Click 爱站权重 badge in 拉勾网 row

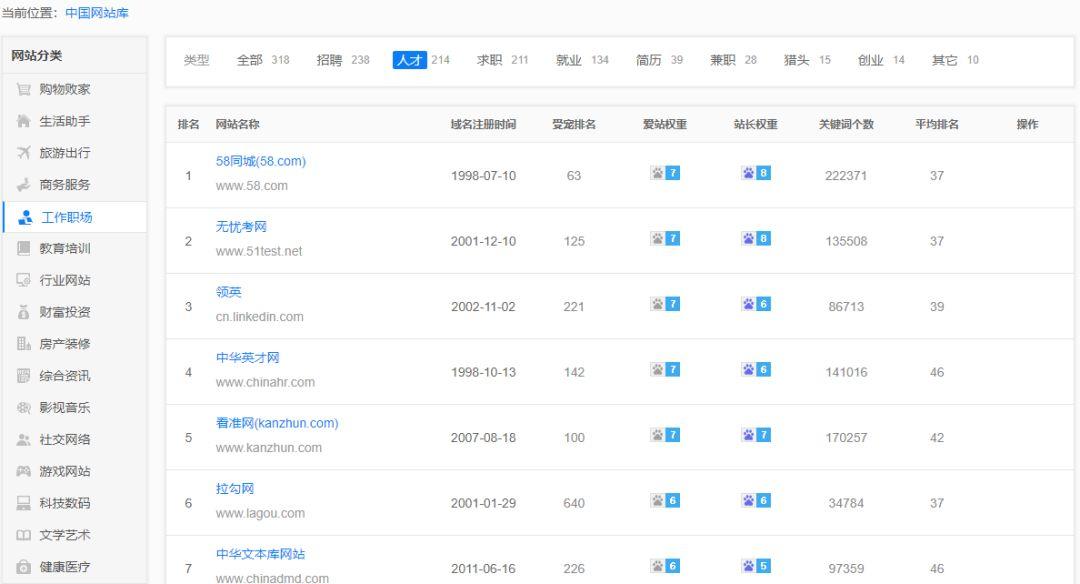click(x=665, y=500)
